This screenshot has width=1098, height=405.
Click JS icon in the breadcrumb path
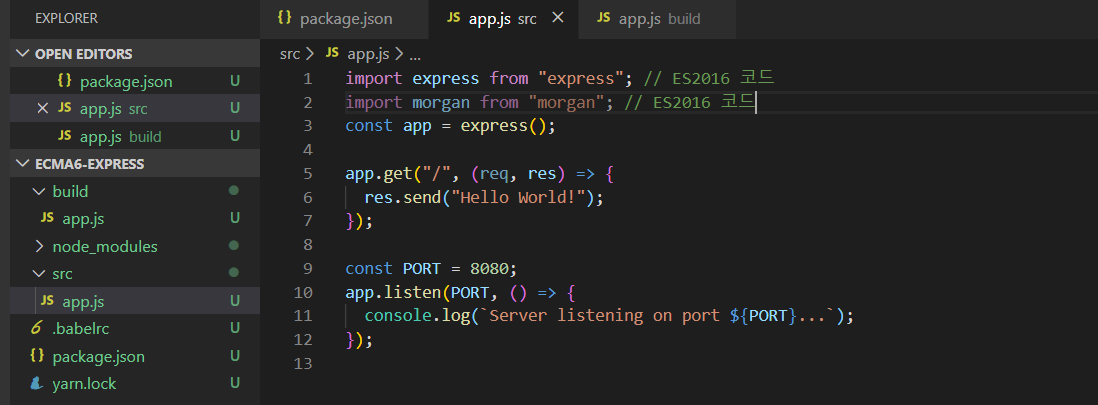(x=333, y=54)
